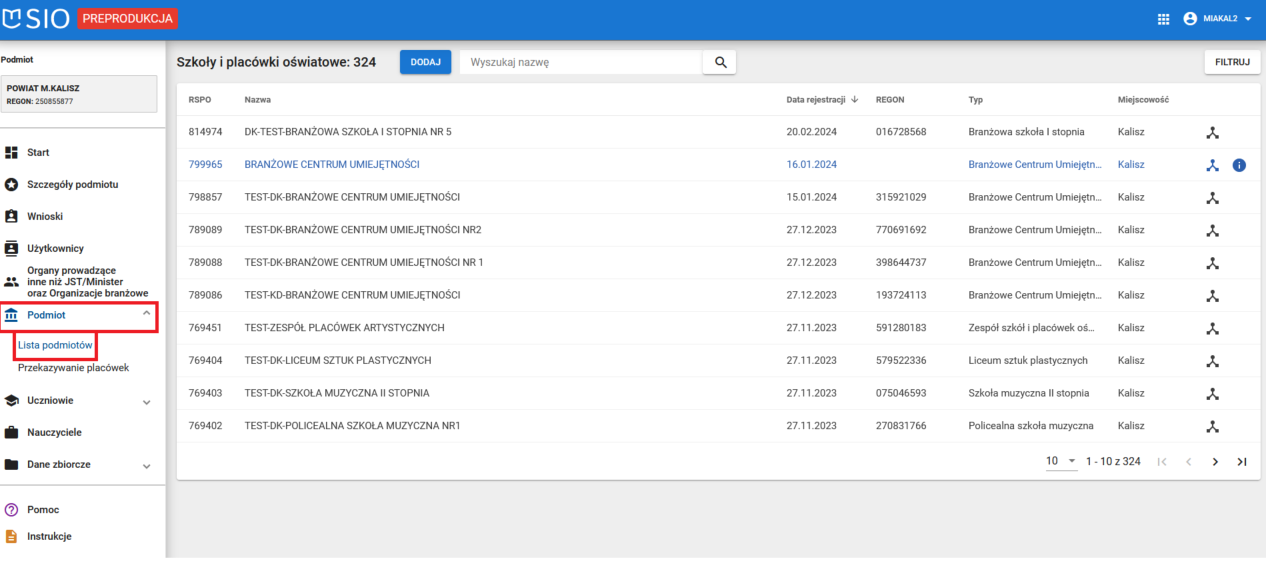Open the apps grid icon in header
Viewport: 1266px width, 563px height.
[1163, 19]
